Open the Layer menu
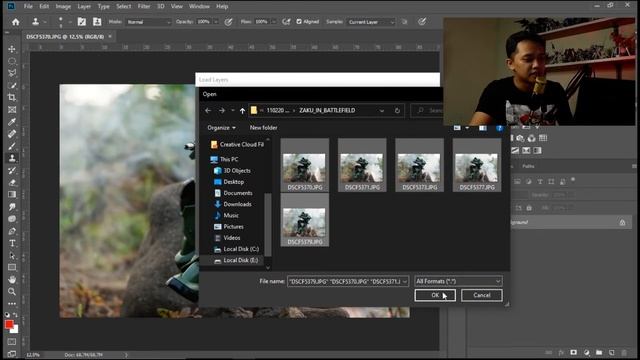Viewport: 640px width, 360px height. [84, 7]
